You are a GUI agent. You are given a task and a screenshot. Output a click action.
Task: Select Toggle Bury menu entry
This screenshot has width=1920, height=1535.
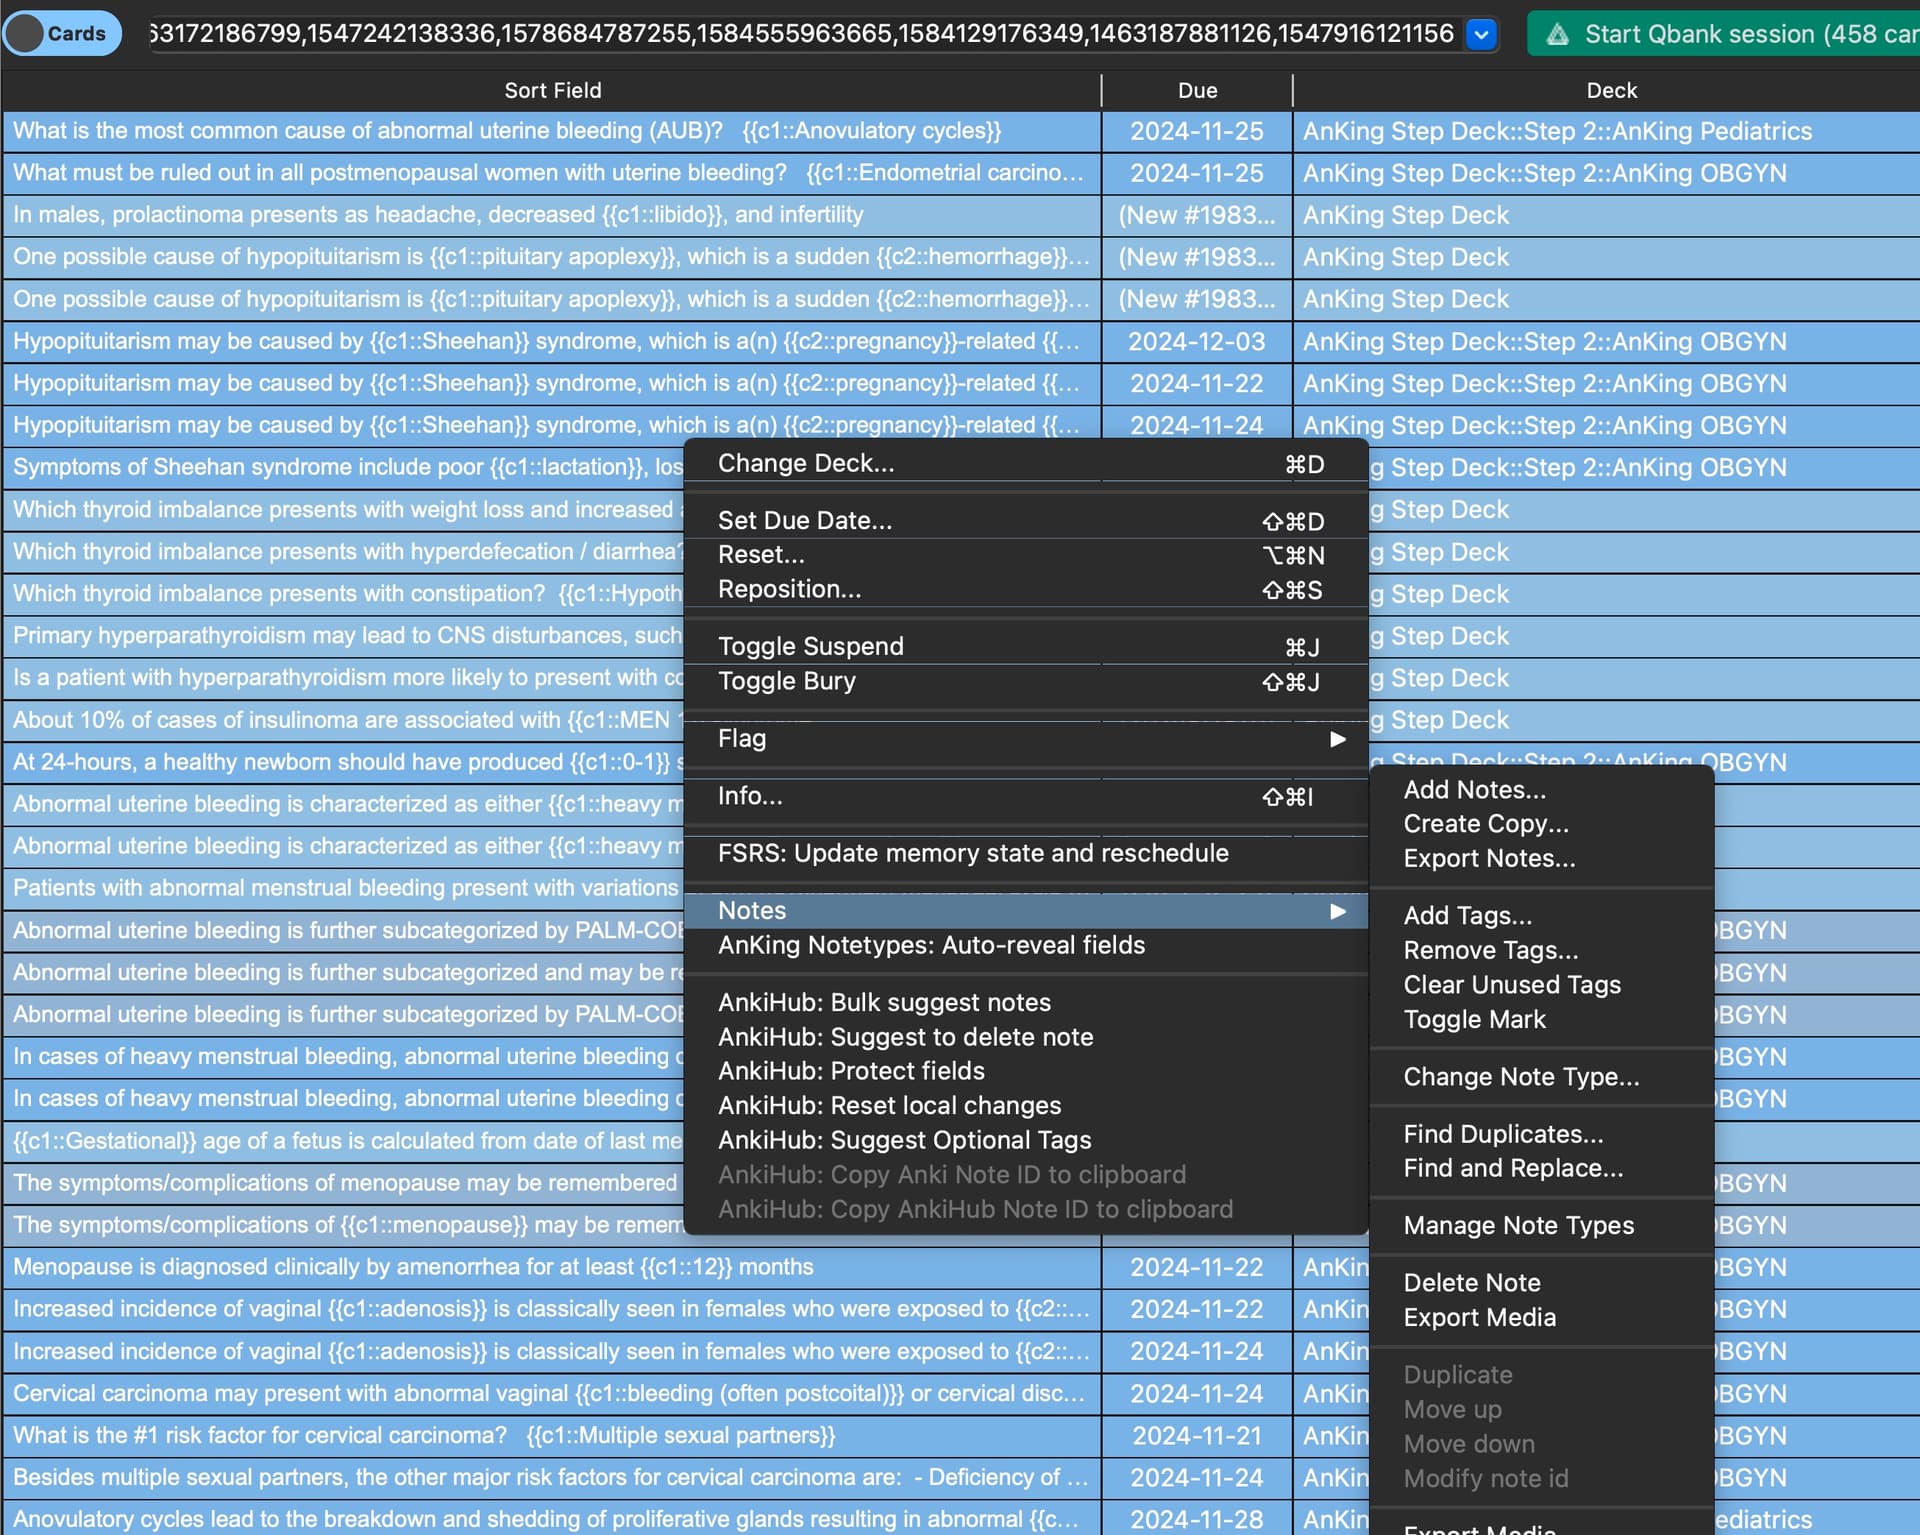point(786,681)
